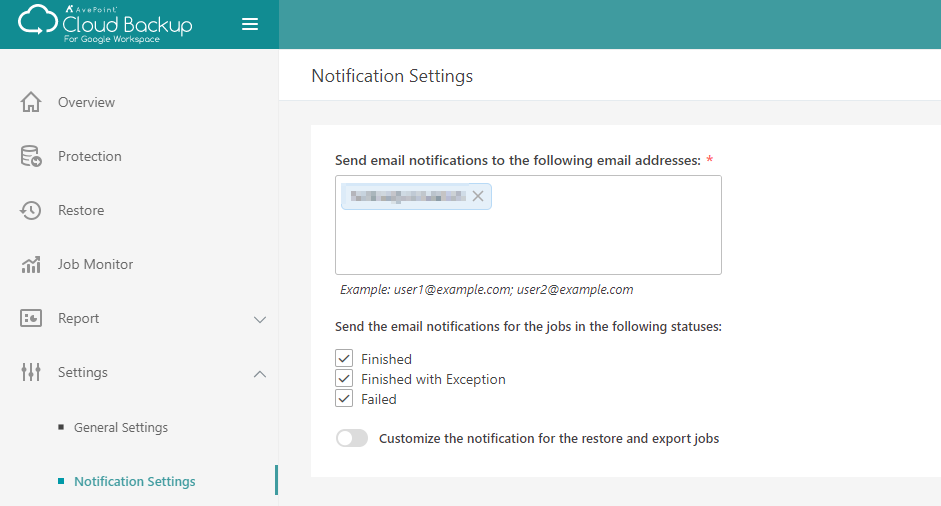This screenshot has width=941, height=506.
Task: Expand the Report menu chevron
Action: 260,319
